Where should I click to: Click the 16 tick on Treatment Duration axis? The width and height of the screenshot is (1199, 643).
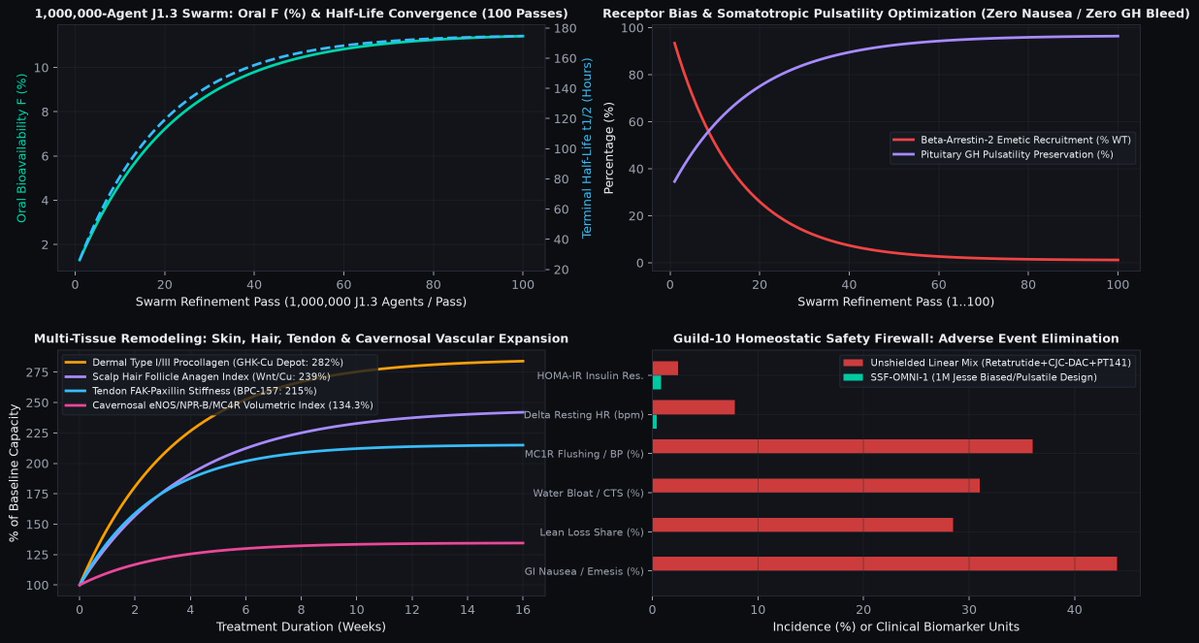(x=523, y=610)
